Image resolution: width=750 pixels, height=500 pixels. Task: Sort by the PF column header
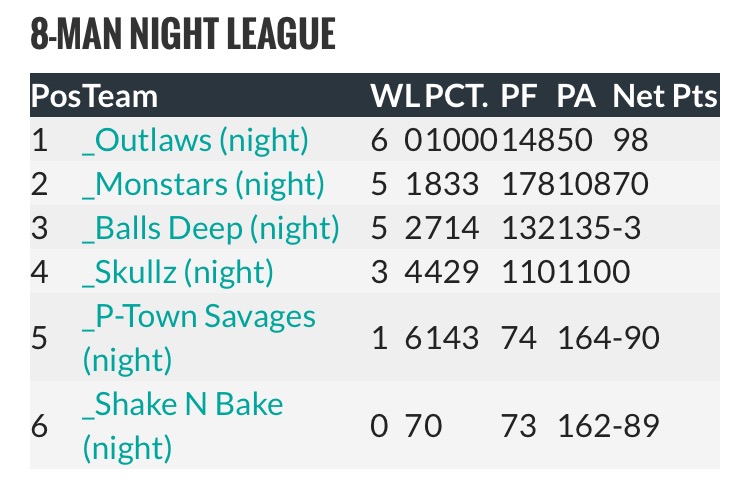[519, 96]
